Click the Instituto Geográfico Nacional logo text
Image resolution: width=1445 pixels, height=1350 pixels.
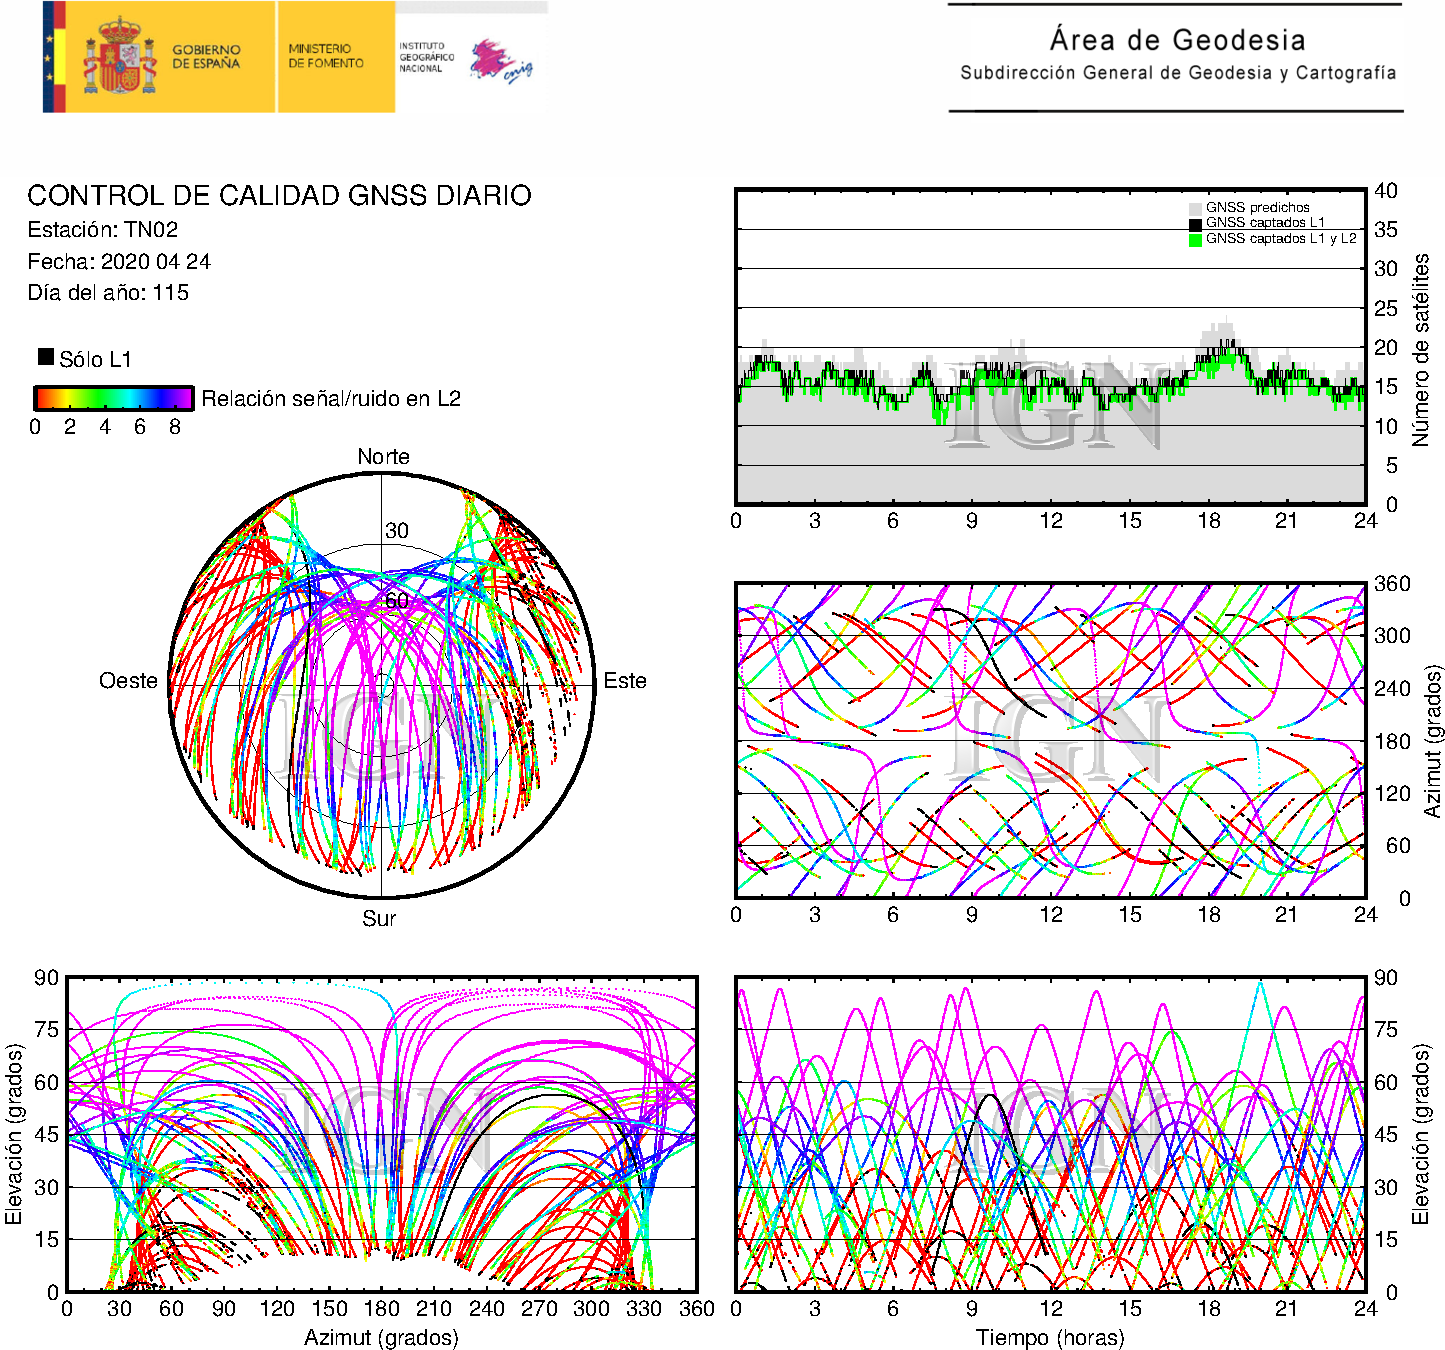[x=426, y=57]
